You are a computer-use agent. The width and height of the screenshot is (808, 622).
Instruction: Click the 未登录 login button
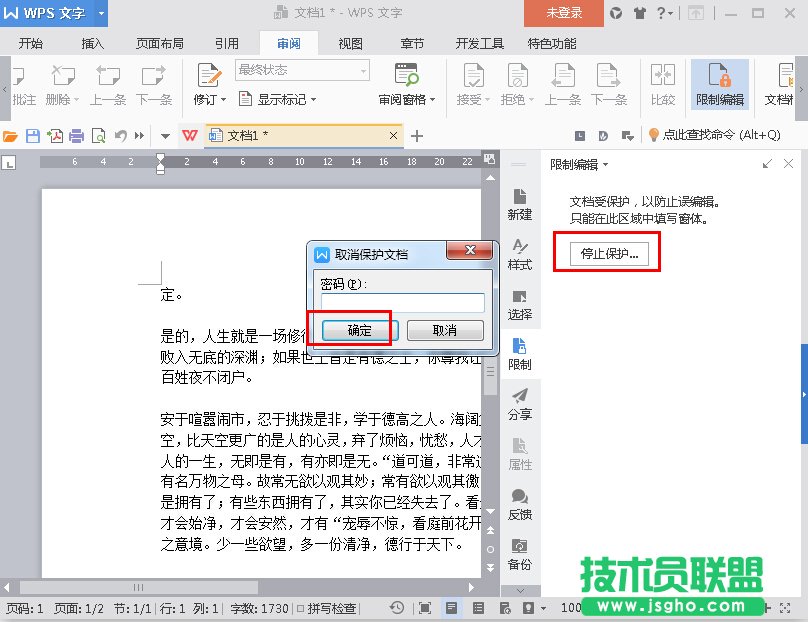tap(564, 13)
